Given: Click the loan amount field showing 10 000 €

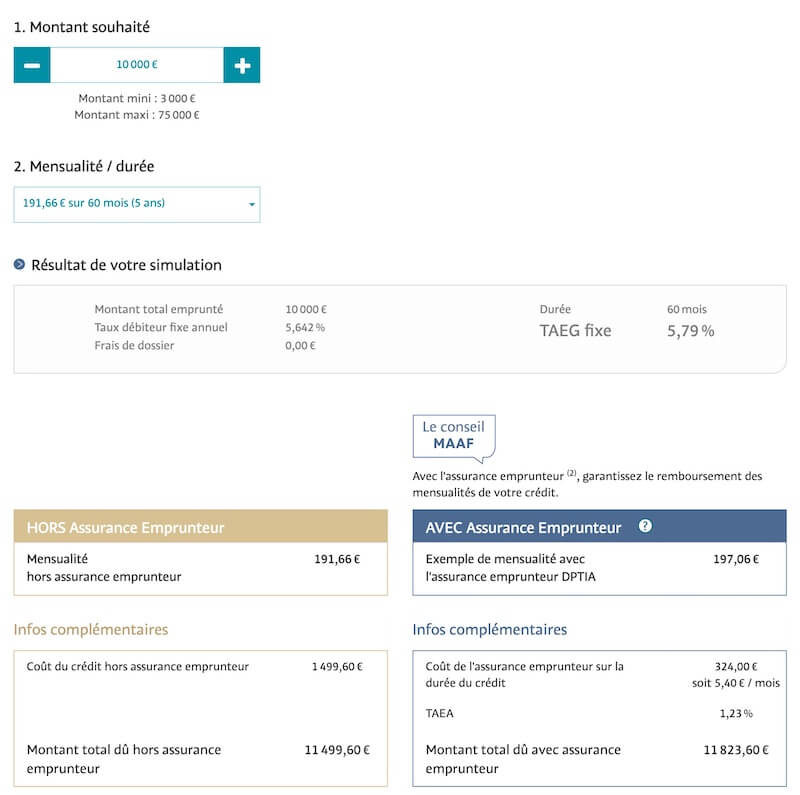Looking at the screenshot, I should (137, 65).
